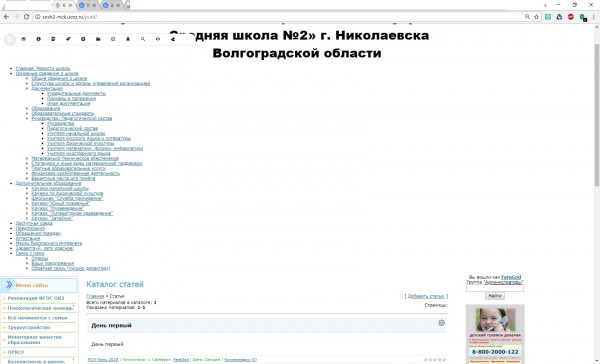Open the Платные образовательные услуги link

tap(68, 168)
